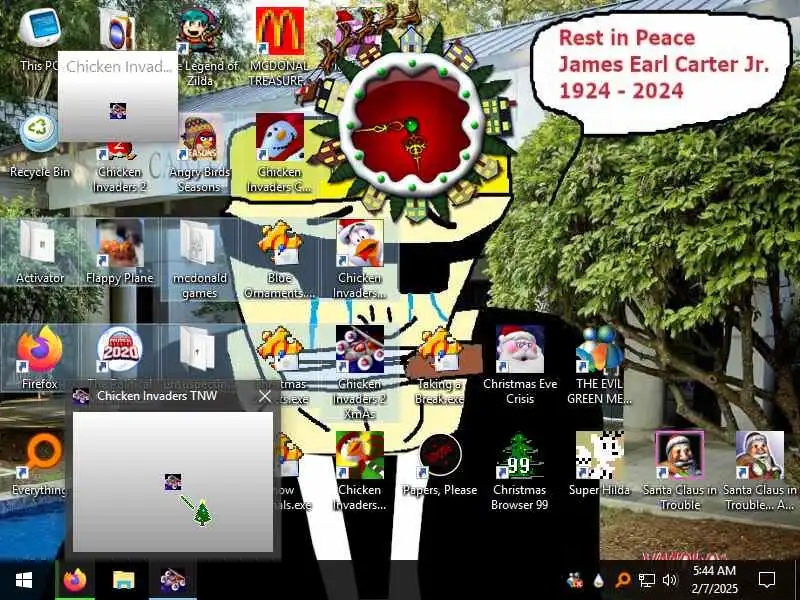Switch to Firefox on the taskbar
The image size is (800, 600).
point(75,580)
